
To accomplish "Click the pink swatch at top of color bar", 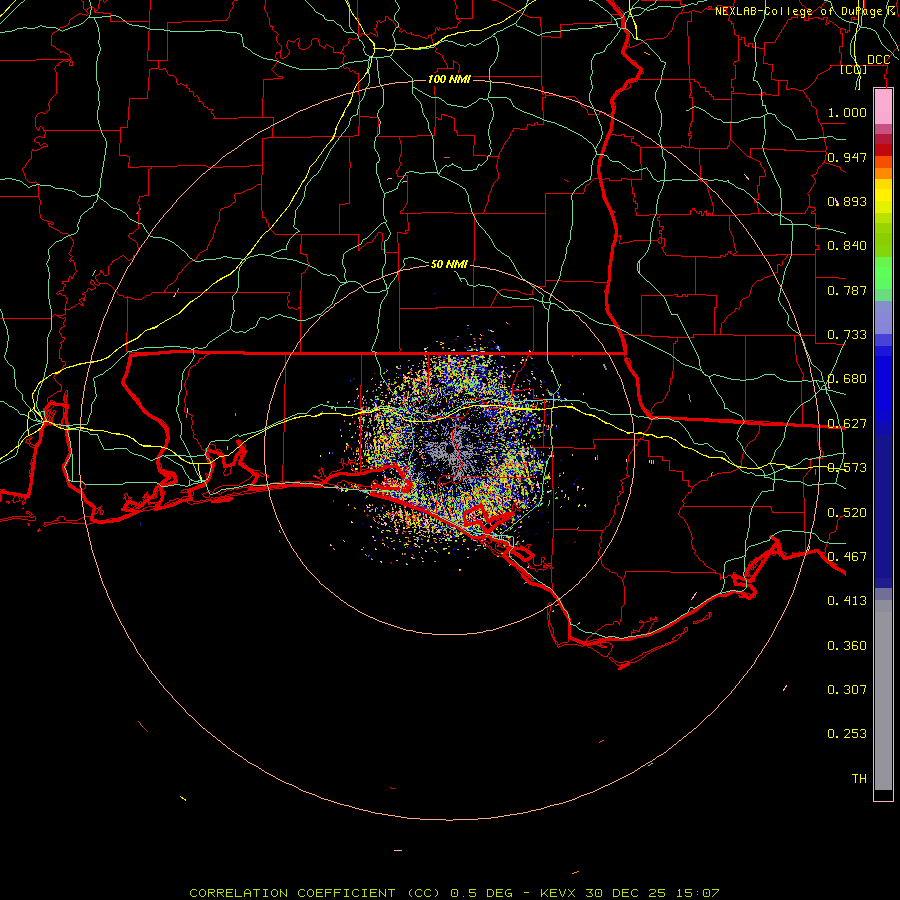I will coord(883,107).
